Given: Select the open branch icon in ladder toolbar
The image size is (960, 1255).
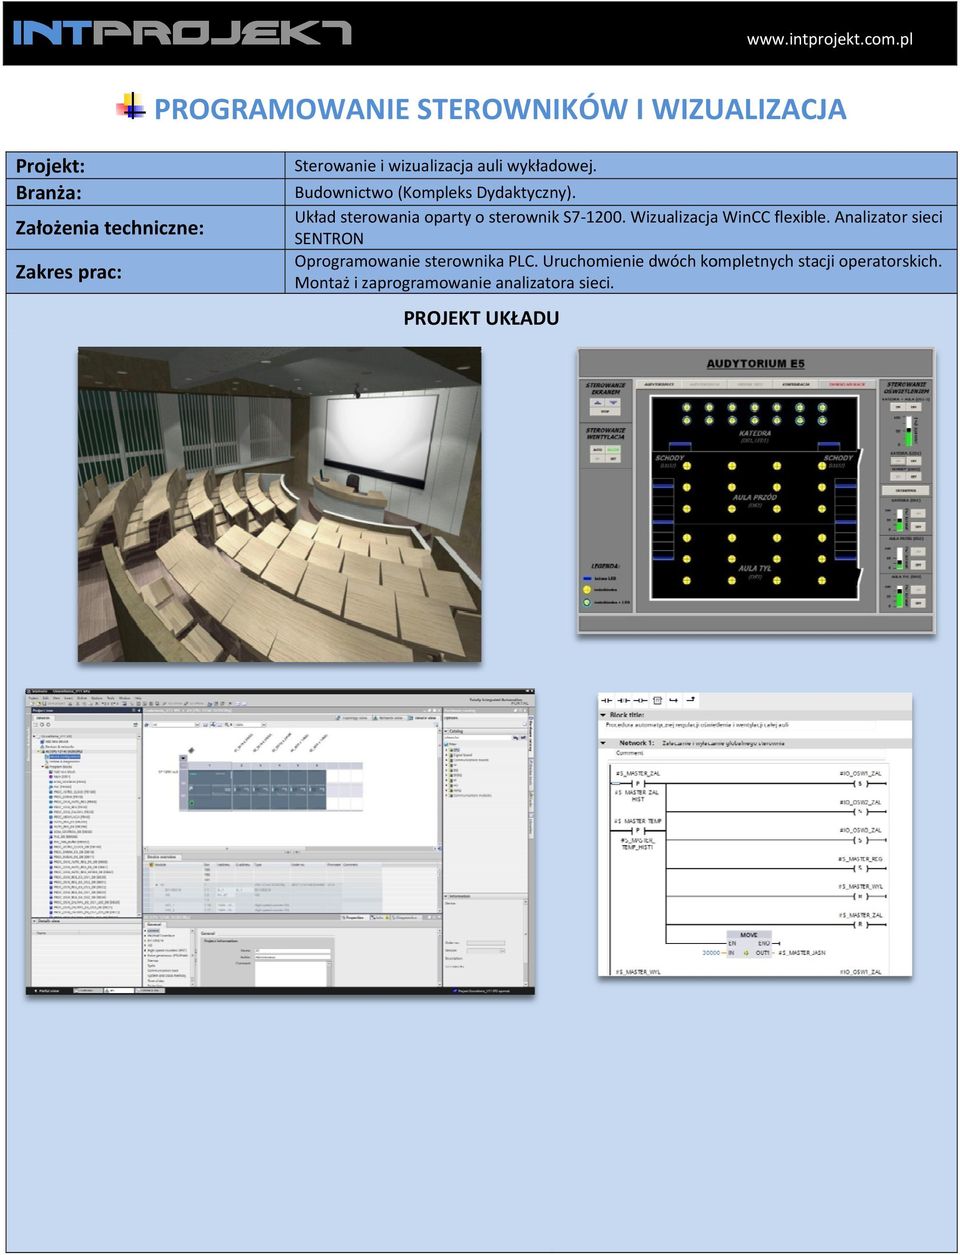Looking at the screenshot, I should 673,701.
